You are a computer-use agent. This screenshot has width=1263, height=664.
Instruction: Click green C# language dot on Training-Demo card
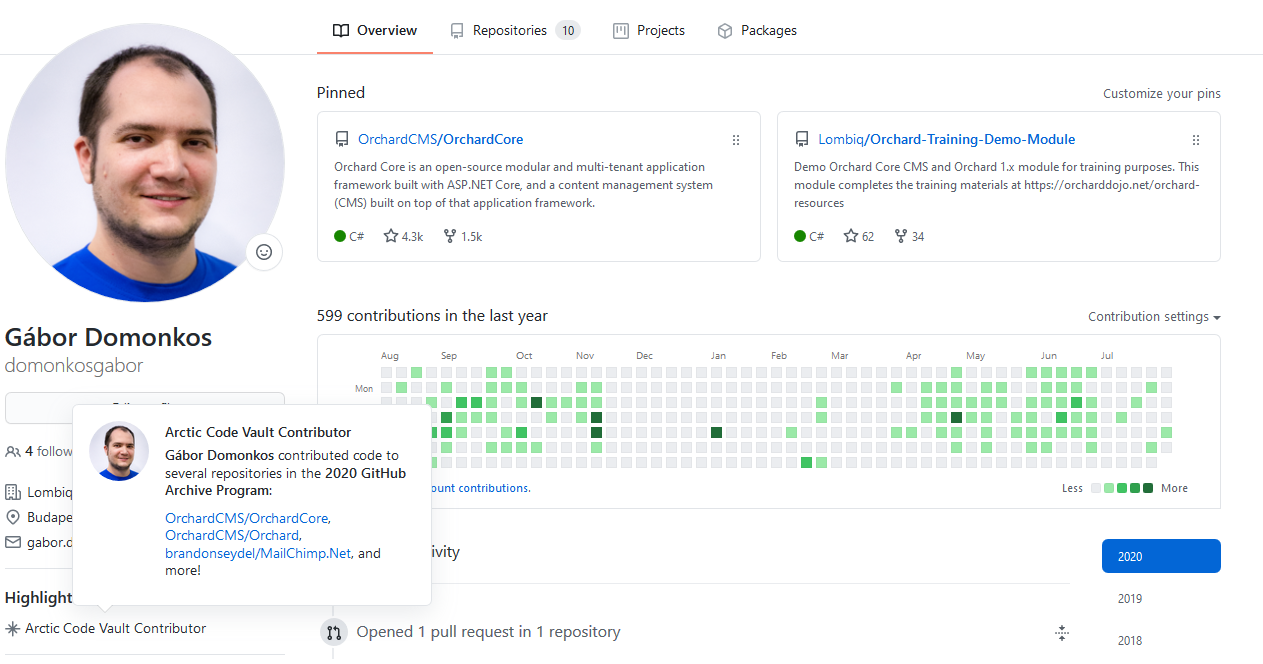pos(800,237)
